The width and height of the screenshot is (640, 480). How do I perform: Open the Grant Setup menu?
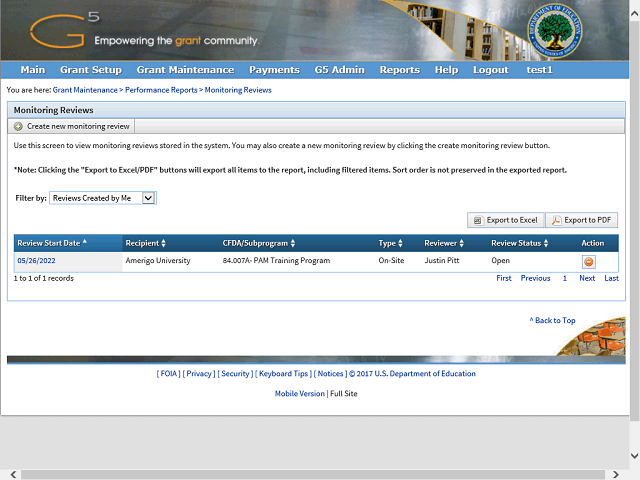91,70
